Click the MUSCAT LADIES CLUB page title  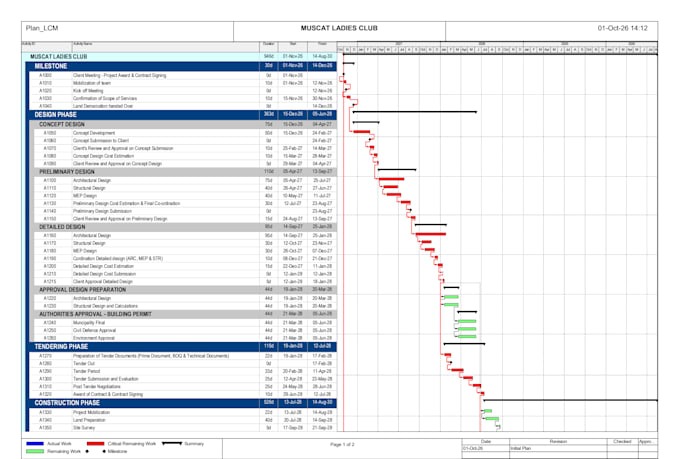pos(339,28)
